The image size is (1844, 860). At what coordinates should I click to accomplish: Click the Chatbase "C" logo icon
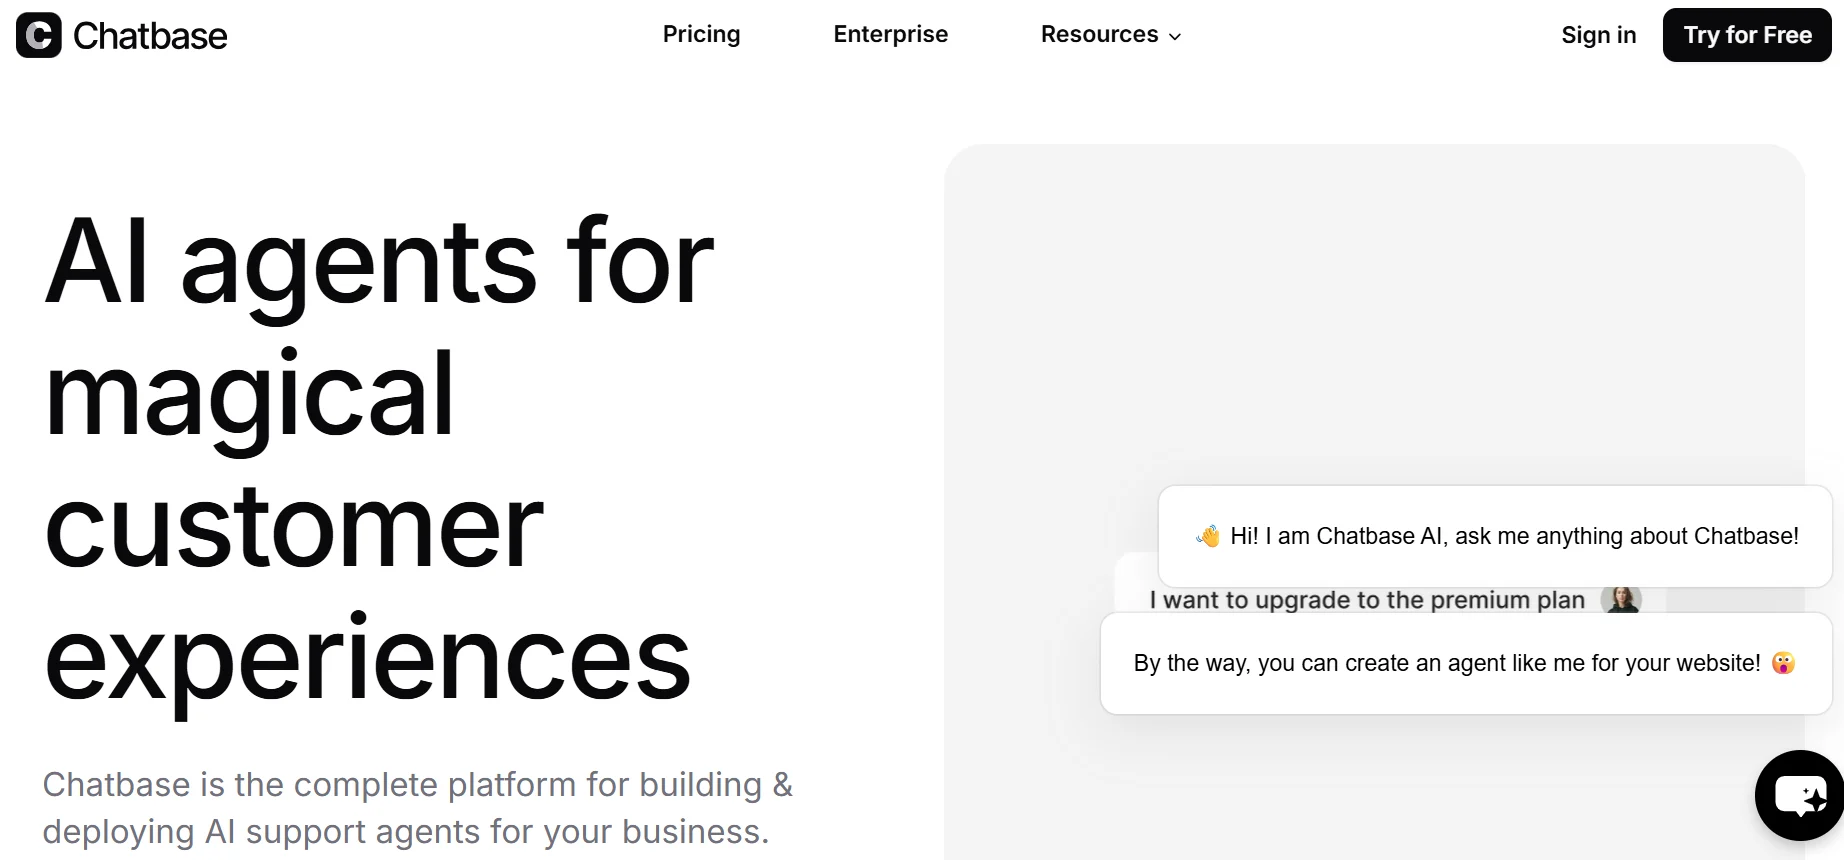pyautogui.click(x=37, y=36)
